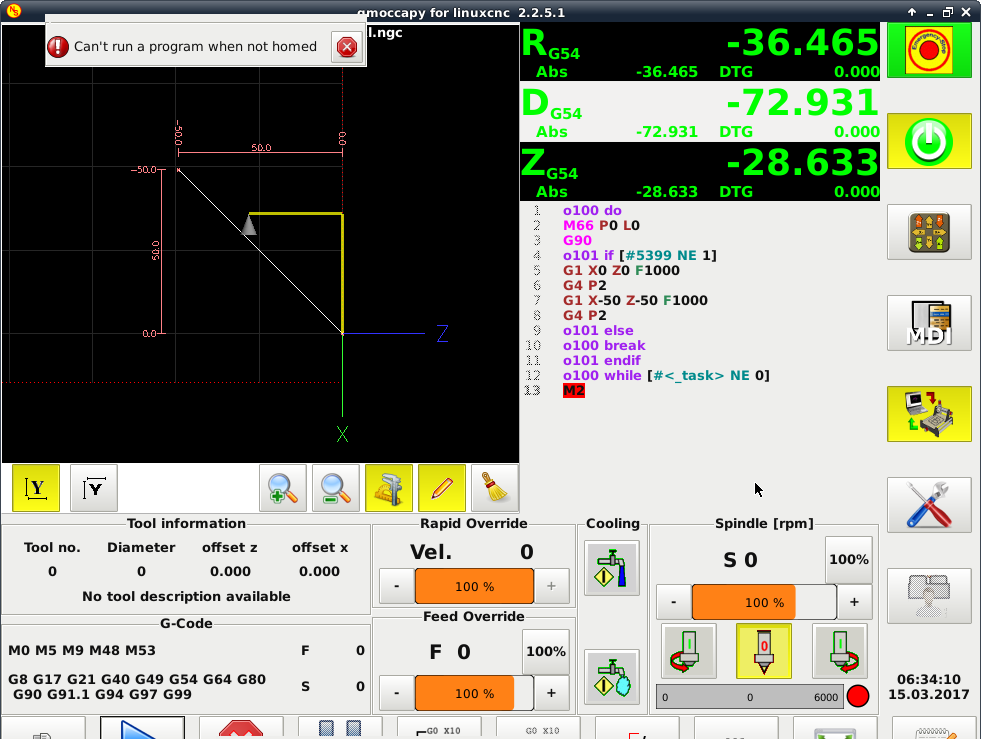This screenshot has width=981, height=739.
Task: Toggle the pencil toolpath display button
Action: 442,488
